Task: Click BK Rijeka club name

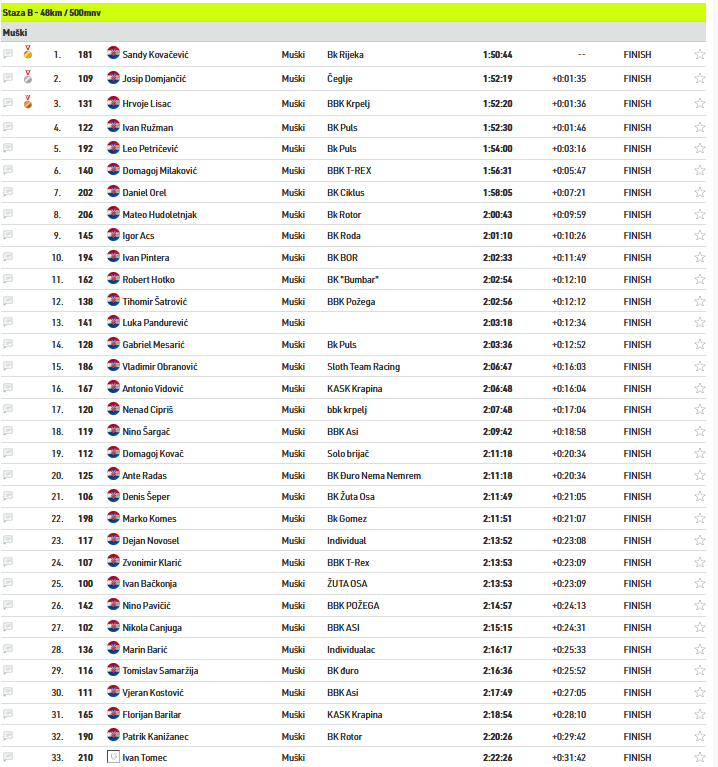Action: (346, 55)
